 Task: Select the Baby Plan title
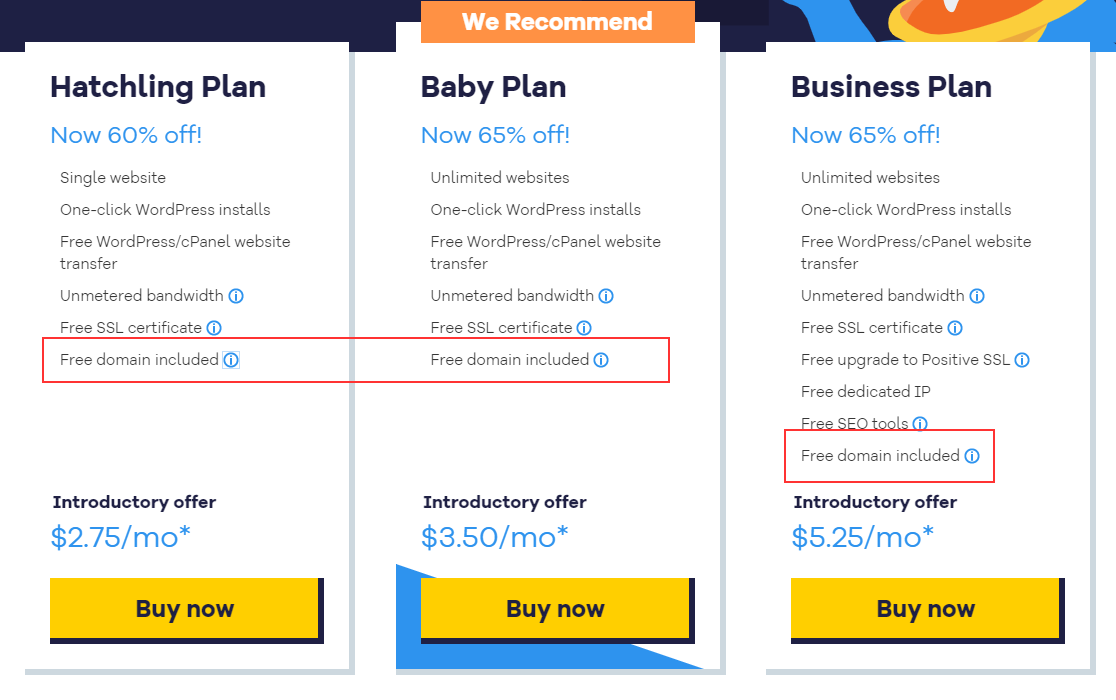493,87
